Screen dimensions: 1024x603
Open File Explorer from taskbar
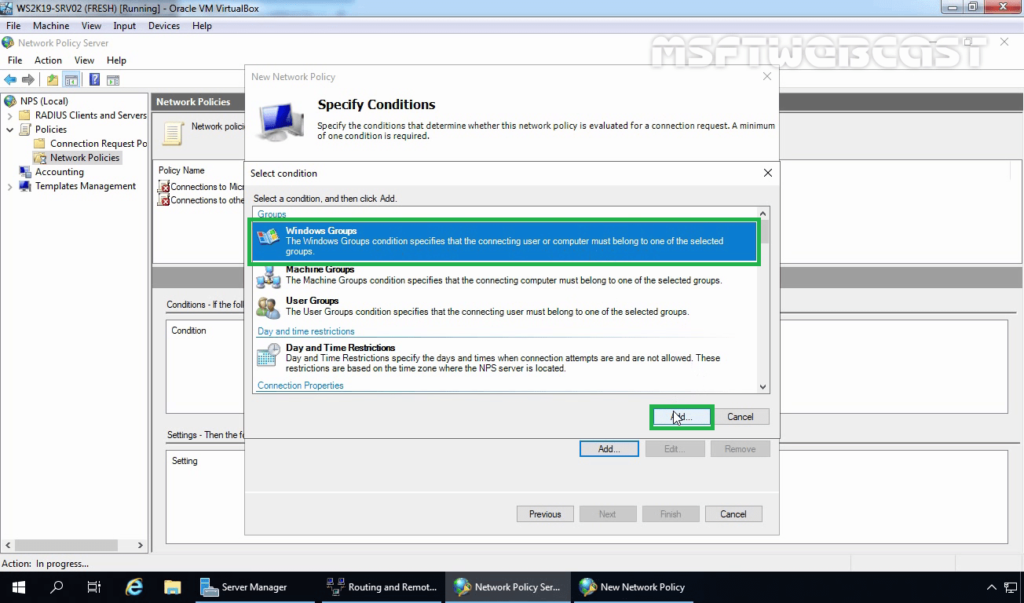(x=172, y=587)
